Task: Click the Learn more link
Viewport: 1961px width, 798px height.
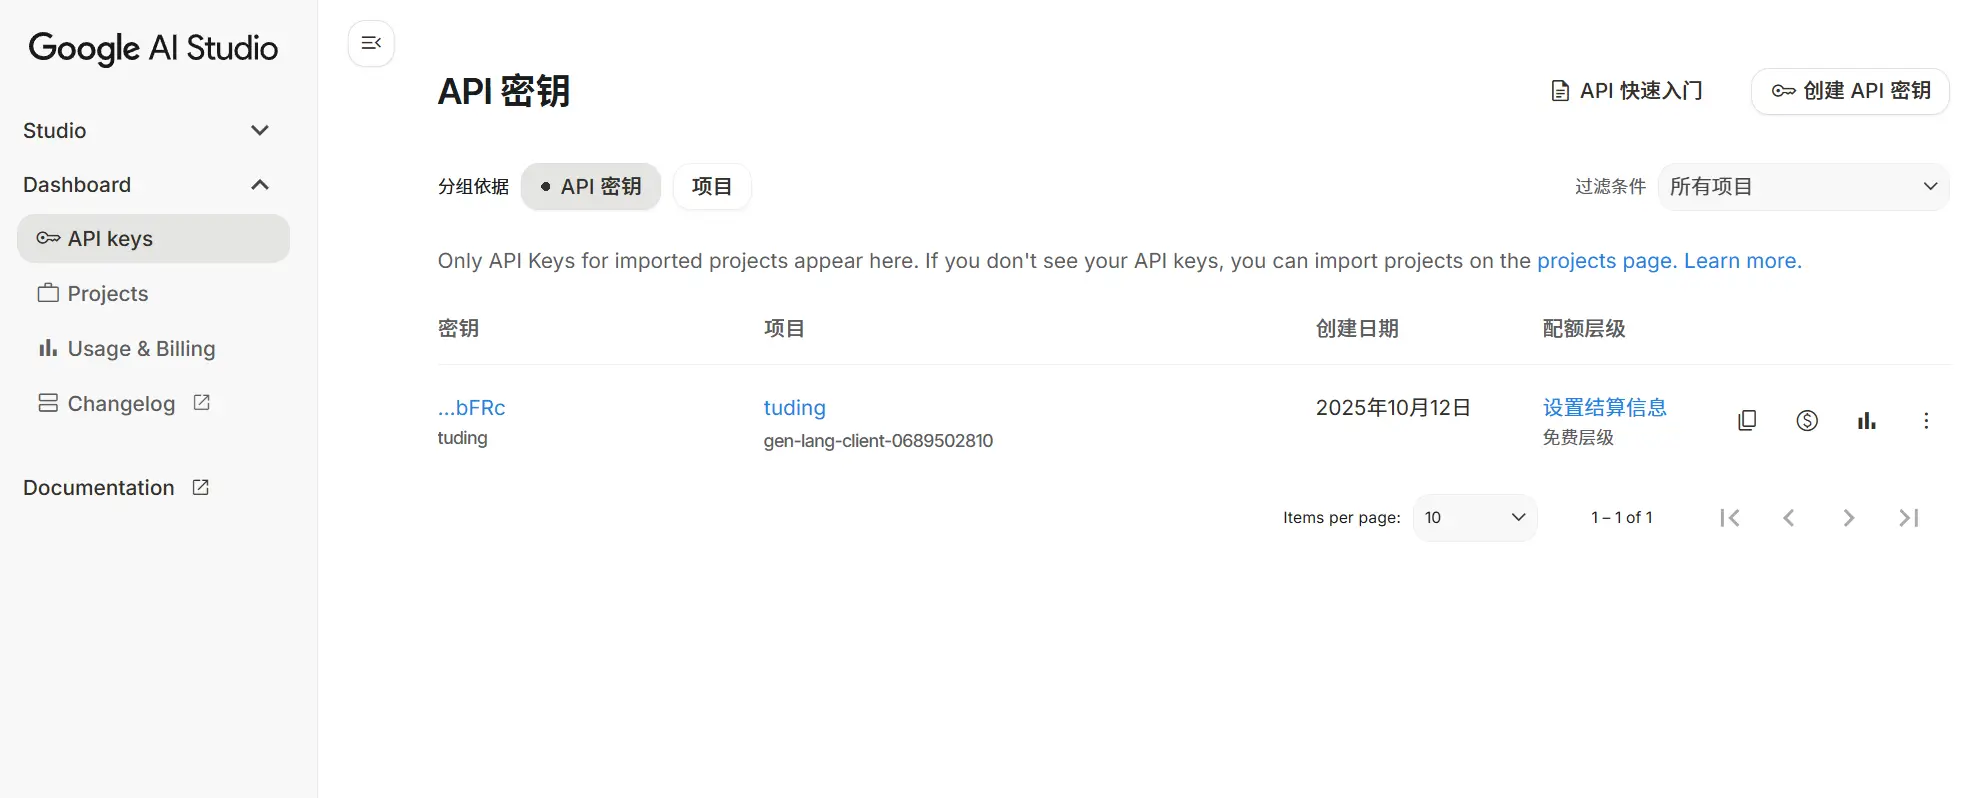Action: pos(1743,261)
